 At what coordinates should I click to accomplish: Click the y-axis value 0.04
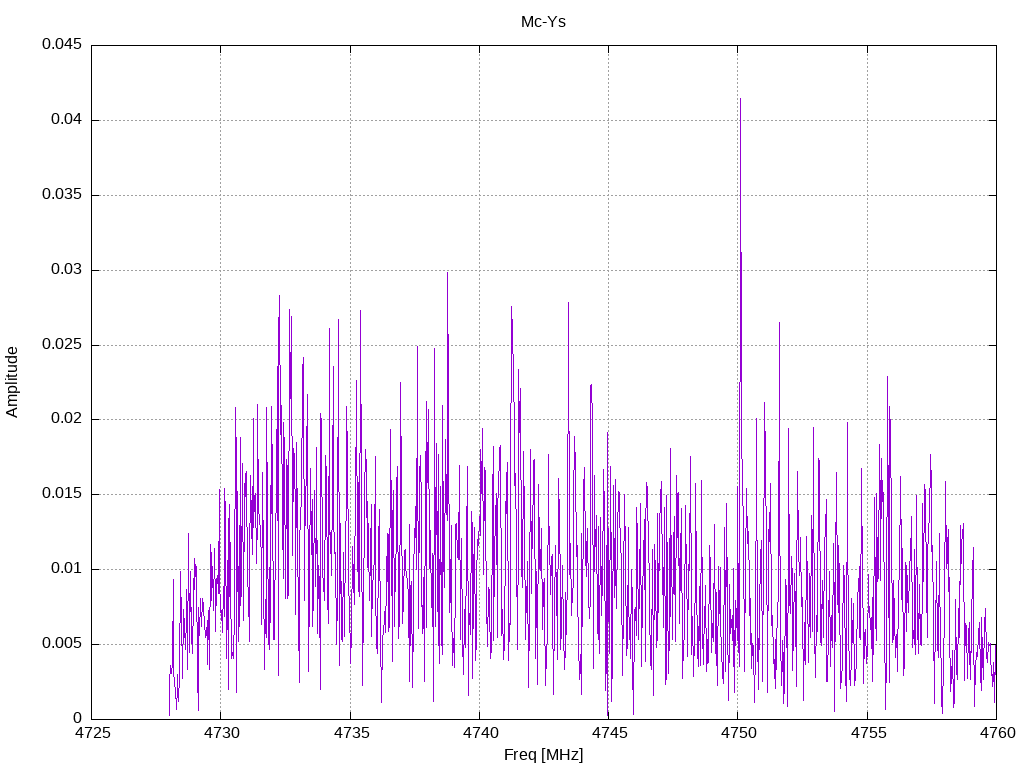(67, 120)
